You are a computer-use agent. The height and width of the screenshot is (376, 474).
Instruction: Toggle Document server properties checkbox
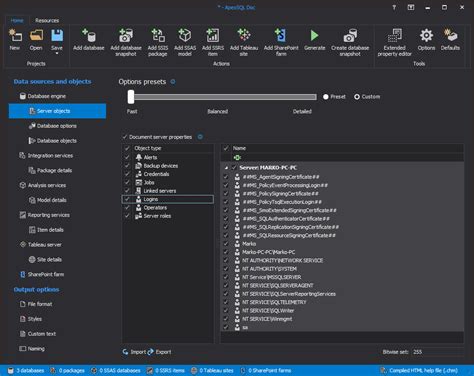click(x=125, y=137)
